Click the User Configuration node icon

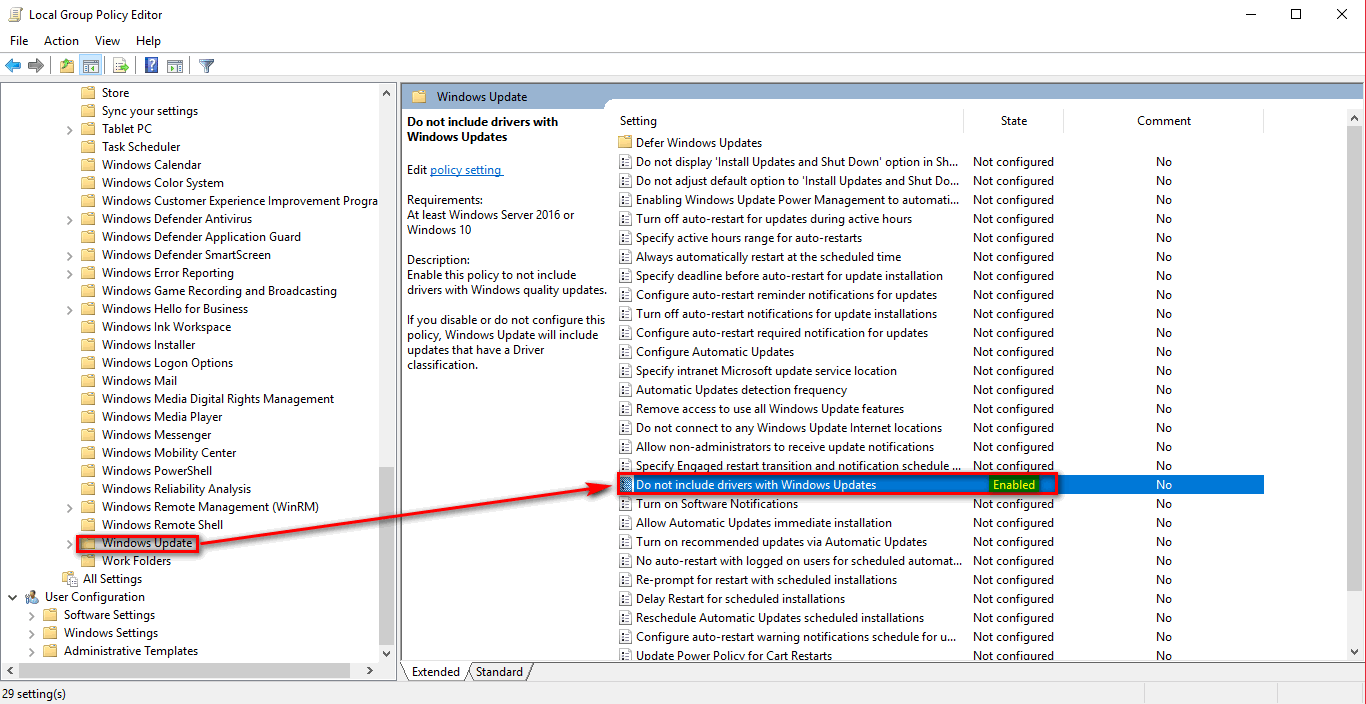coord(32,597)
